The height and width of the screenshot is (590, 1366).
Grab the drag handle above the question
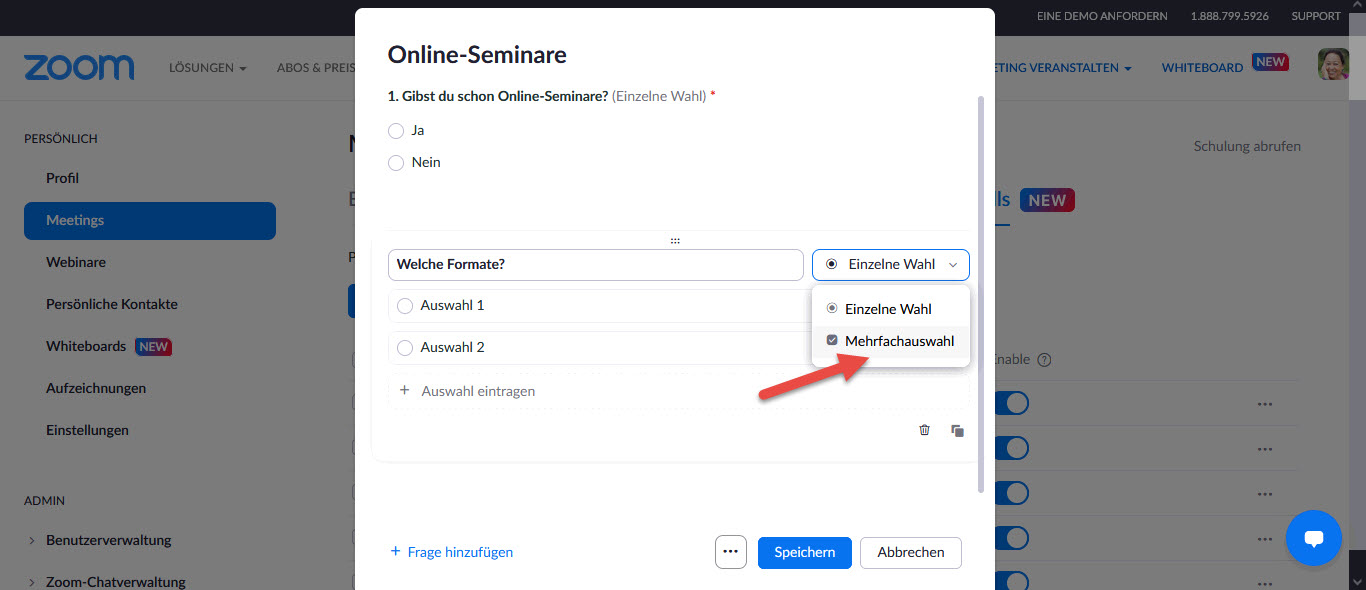(x=675, y=241)
